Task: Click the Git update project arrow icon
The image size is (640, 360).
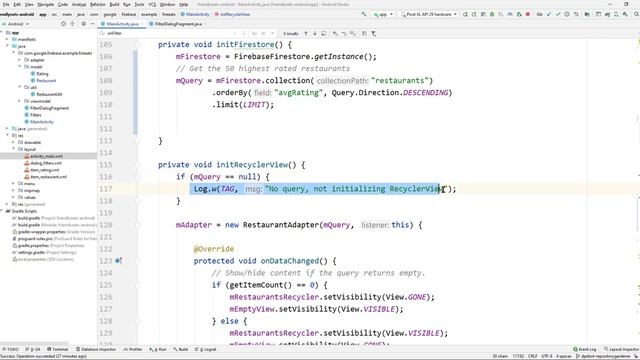Action: (x=549, y=14)
